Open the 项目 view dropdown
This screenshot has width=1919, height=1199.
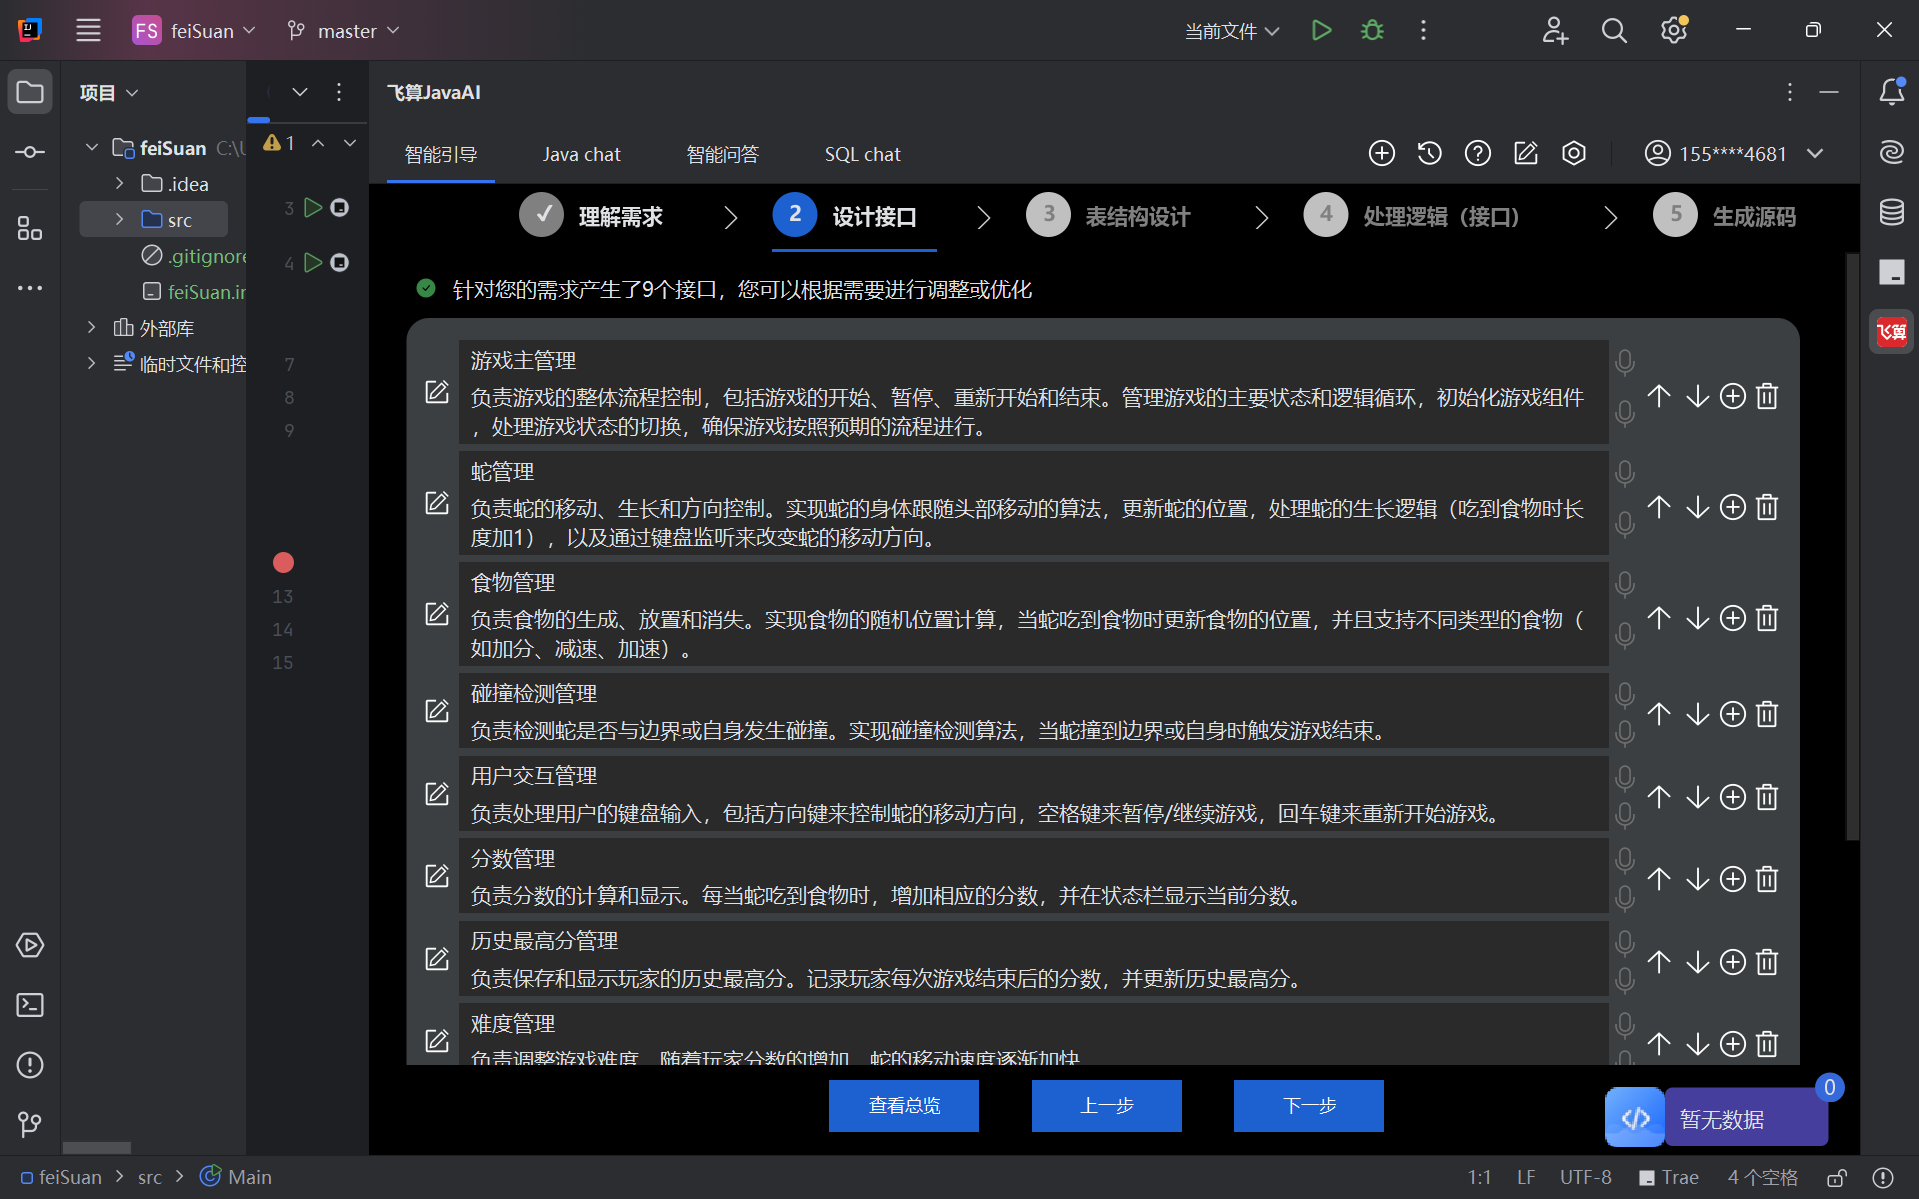tap(109, 92)
